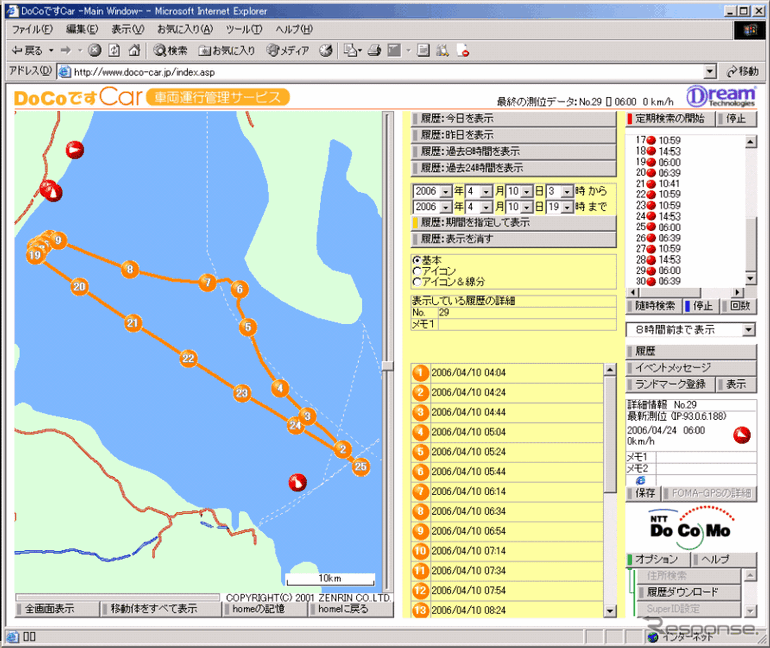This screenshot has height=648, width=770.
Task: Click red vehicle dot number 17
Action: [651, 140]
